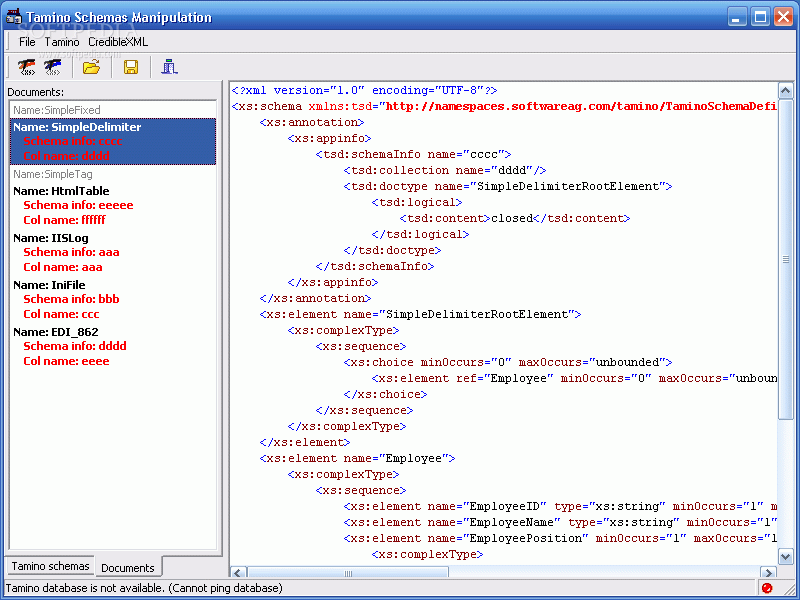Click the status bar database message
Viewport: 800px width, 600px height.
click(144, 588)
